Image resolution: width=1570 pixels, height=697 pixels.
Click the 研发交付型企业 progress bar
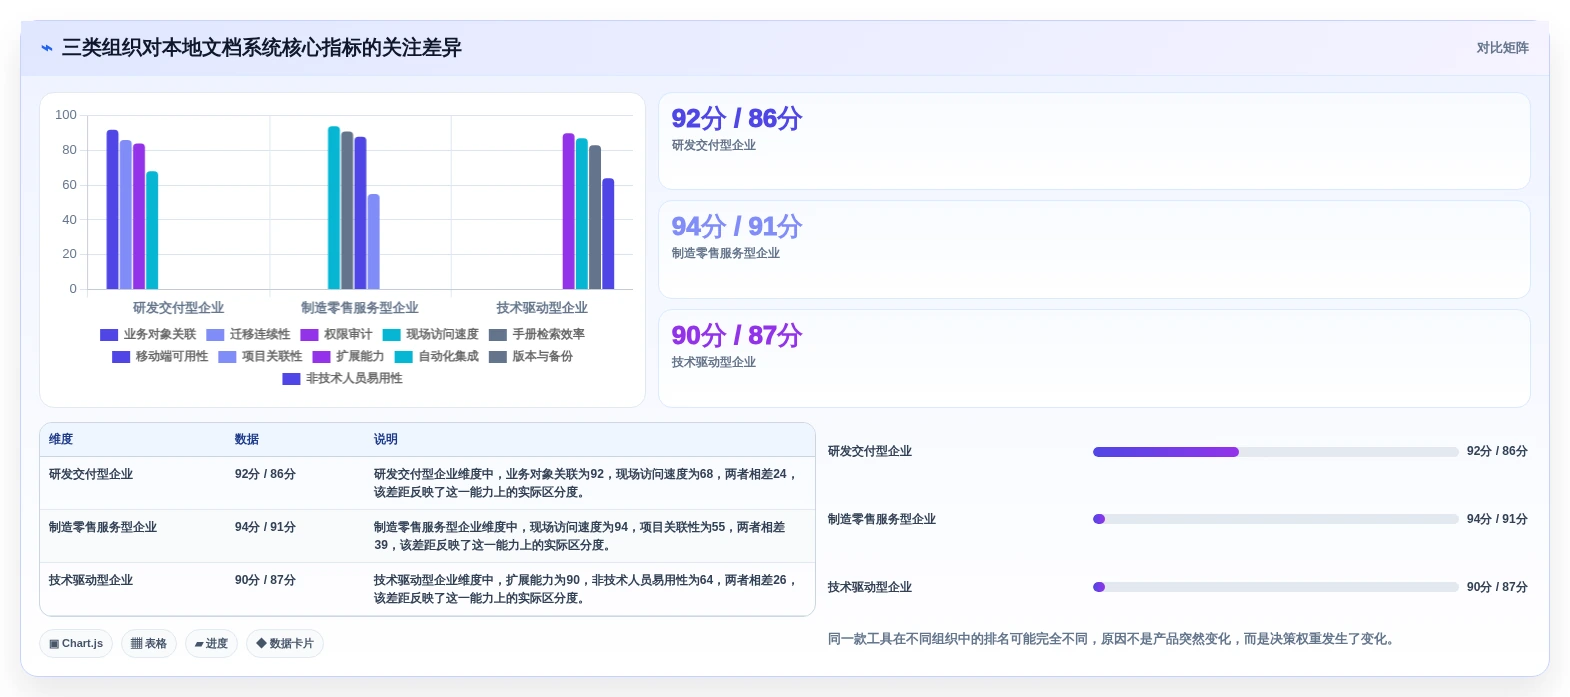click(1275, 452)
